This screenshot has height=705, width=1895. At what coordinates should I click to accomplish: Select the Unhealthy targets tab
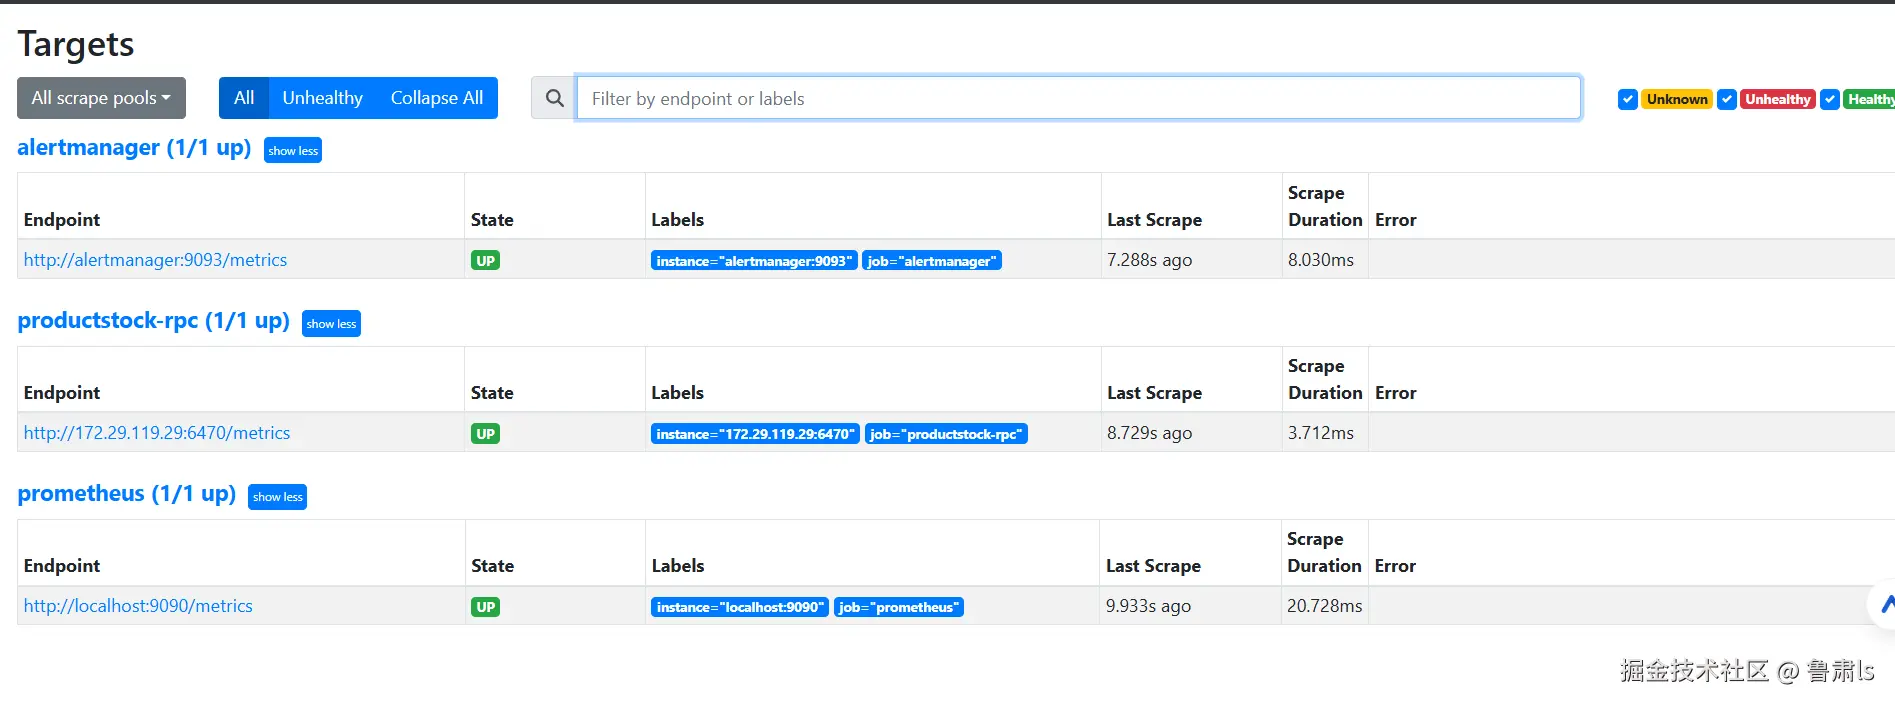(x=322, y=98)
